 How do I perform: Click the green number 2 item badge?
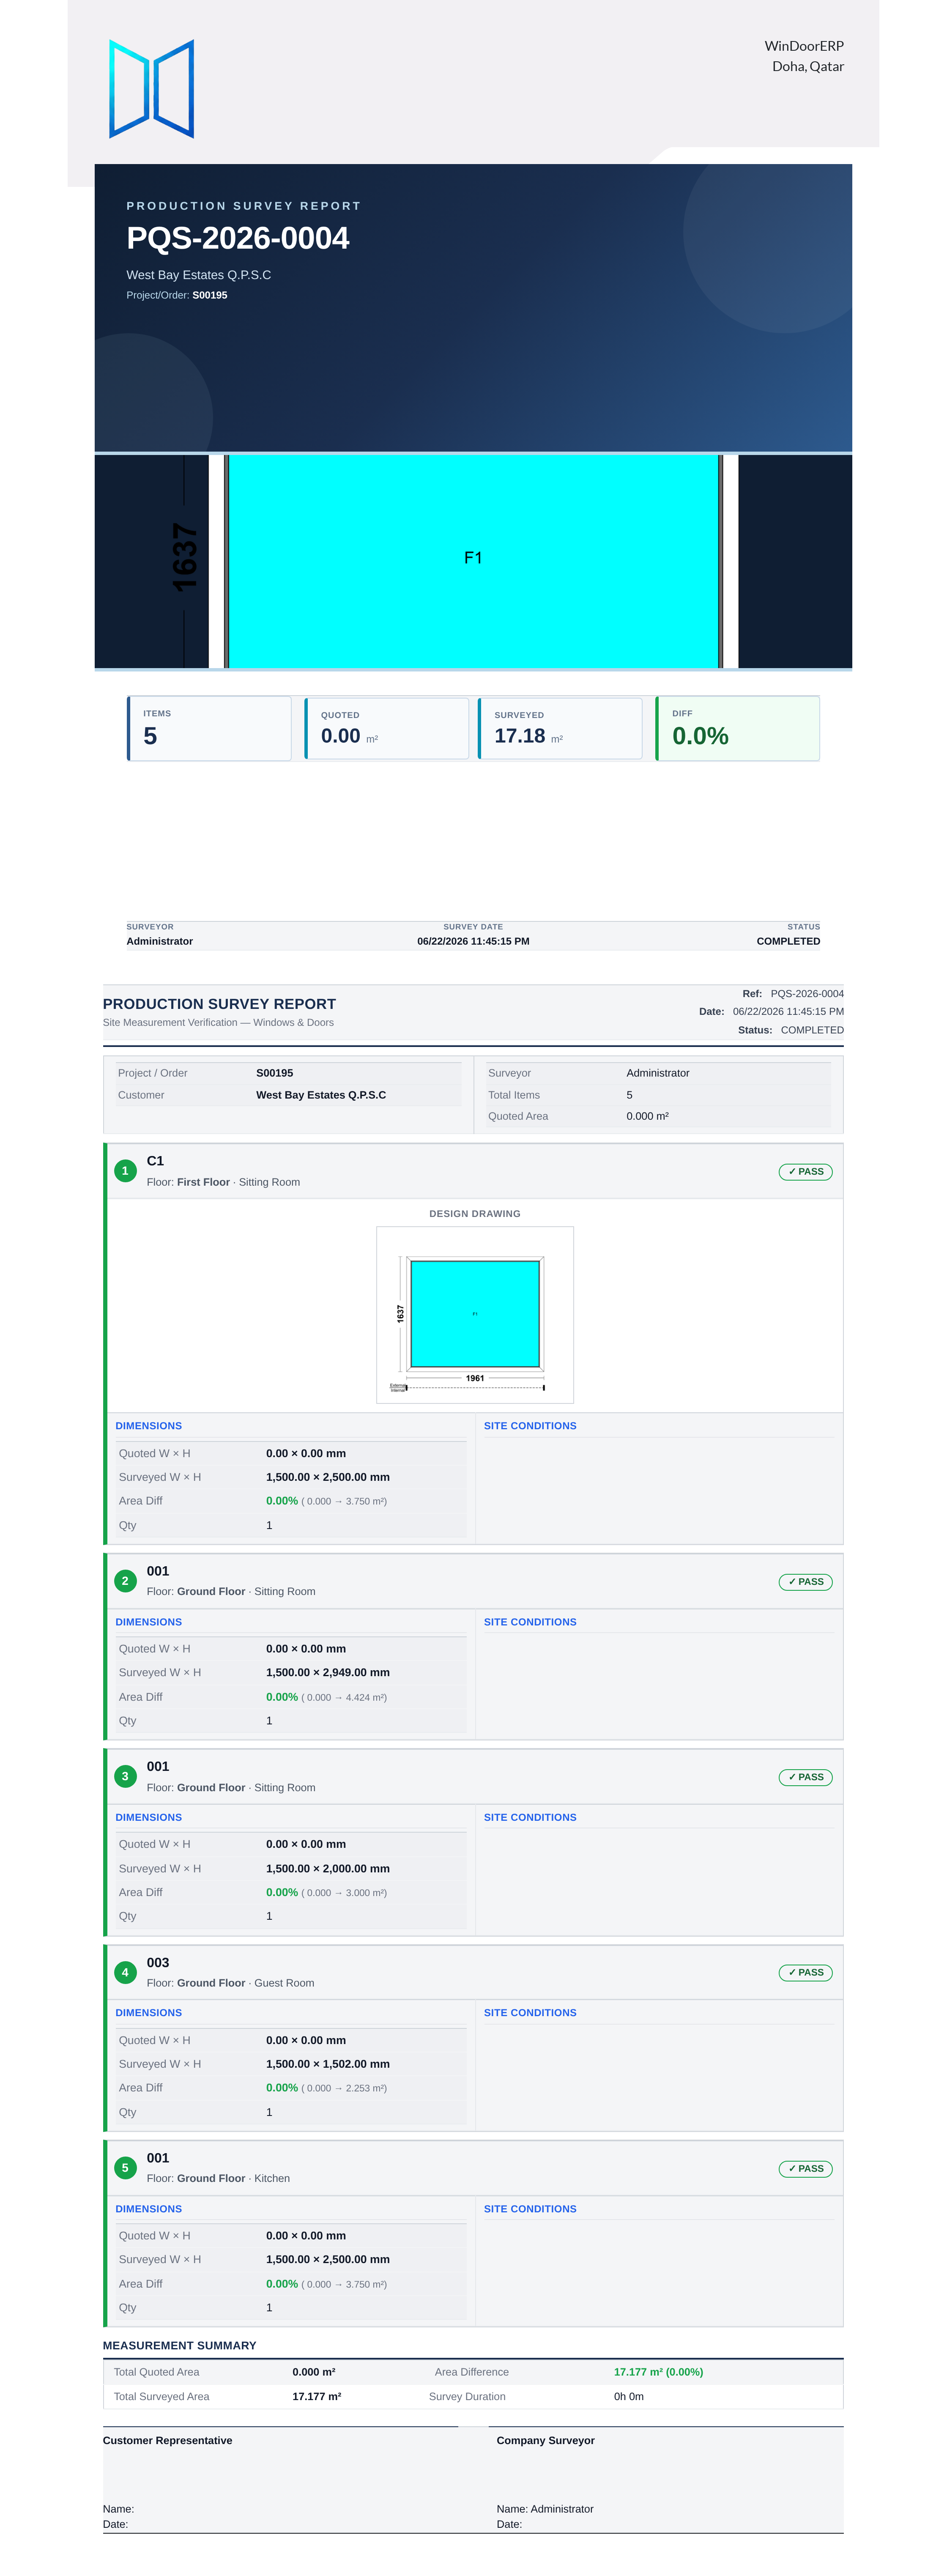pyautogui.click(x=125, y=1581)
